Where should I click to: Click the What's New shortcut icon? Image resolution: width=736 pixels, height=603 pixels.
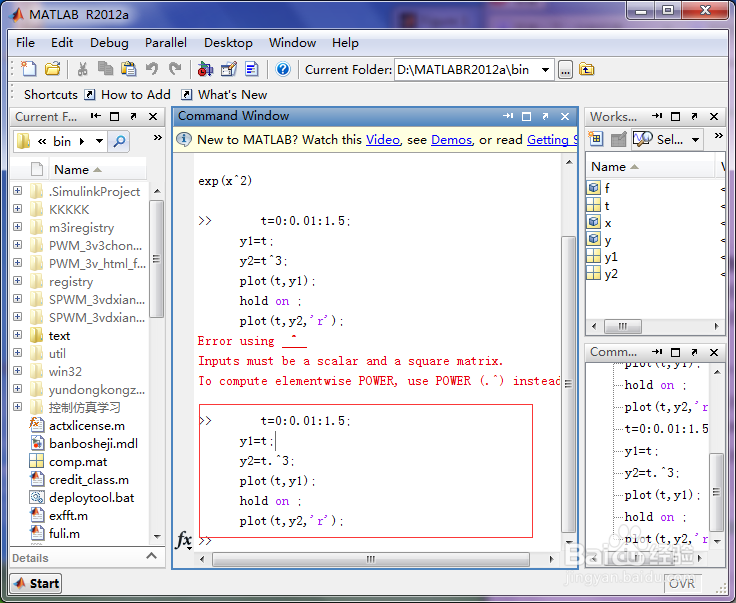186,95
